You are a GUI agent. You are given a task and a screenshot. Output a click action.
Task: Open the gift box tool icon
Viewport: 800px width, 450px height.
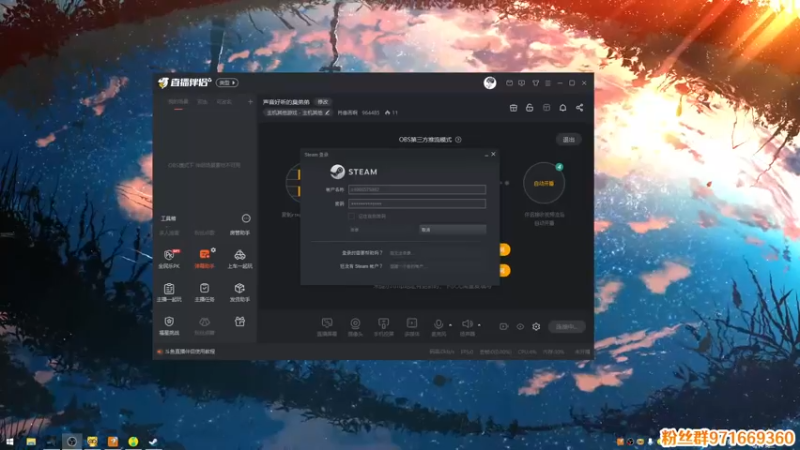pyautogui.click(x=240, y=321)
